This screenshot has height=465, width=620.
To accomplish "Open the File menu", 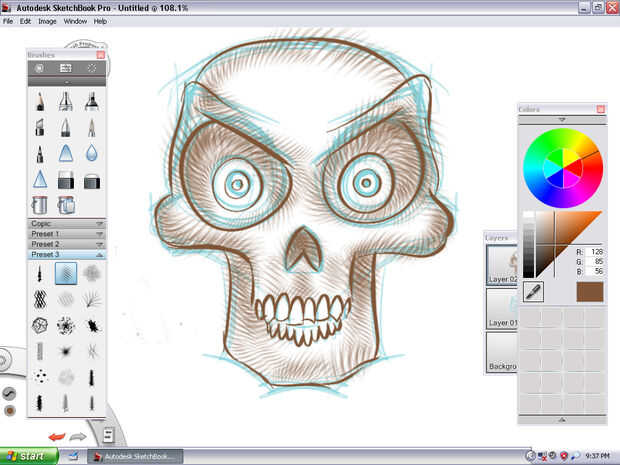I will click(x=8, y=21).
